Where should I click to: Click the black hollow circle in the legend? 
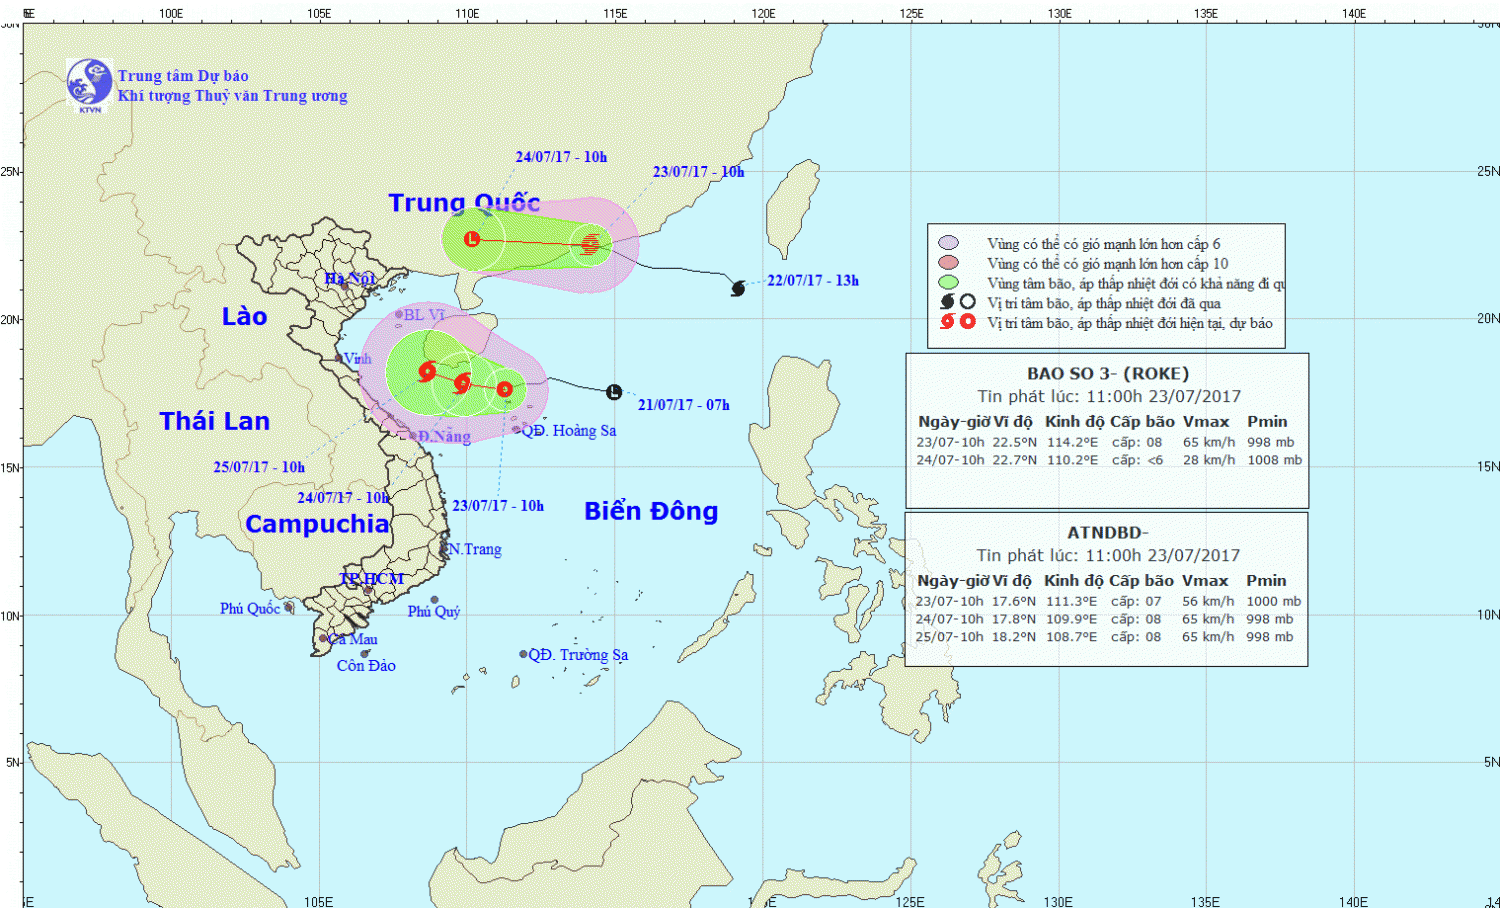coord(967,302)
